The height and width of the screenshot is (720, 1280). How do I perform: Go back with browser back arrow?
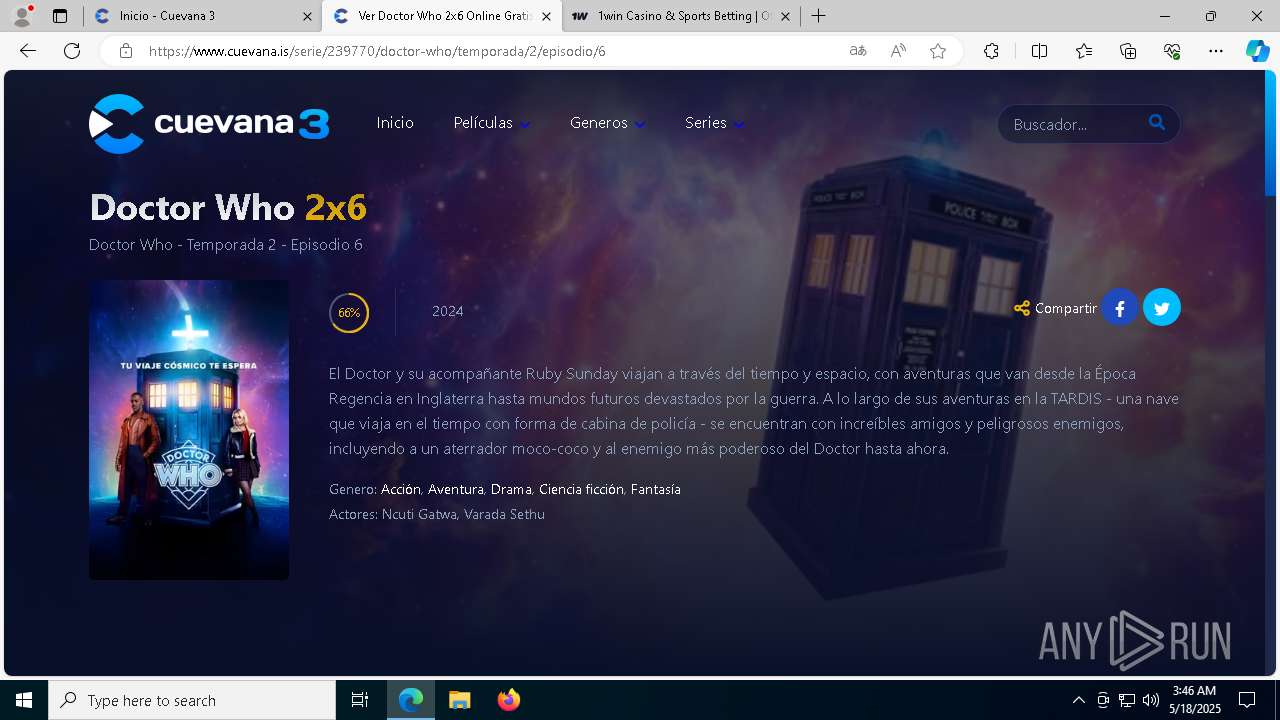[x=28, y=51]
